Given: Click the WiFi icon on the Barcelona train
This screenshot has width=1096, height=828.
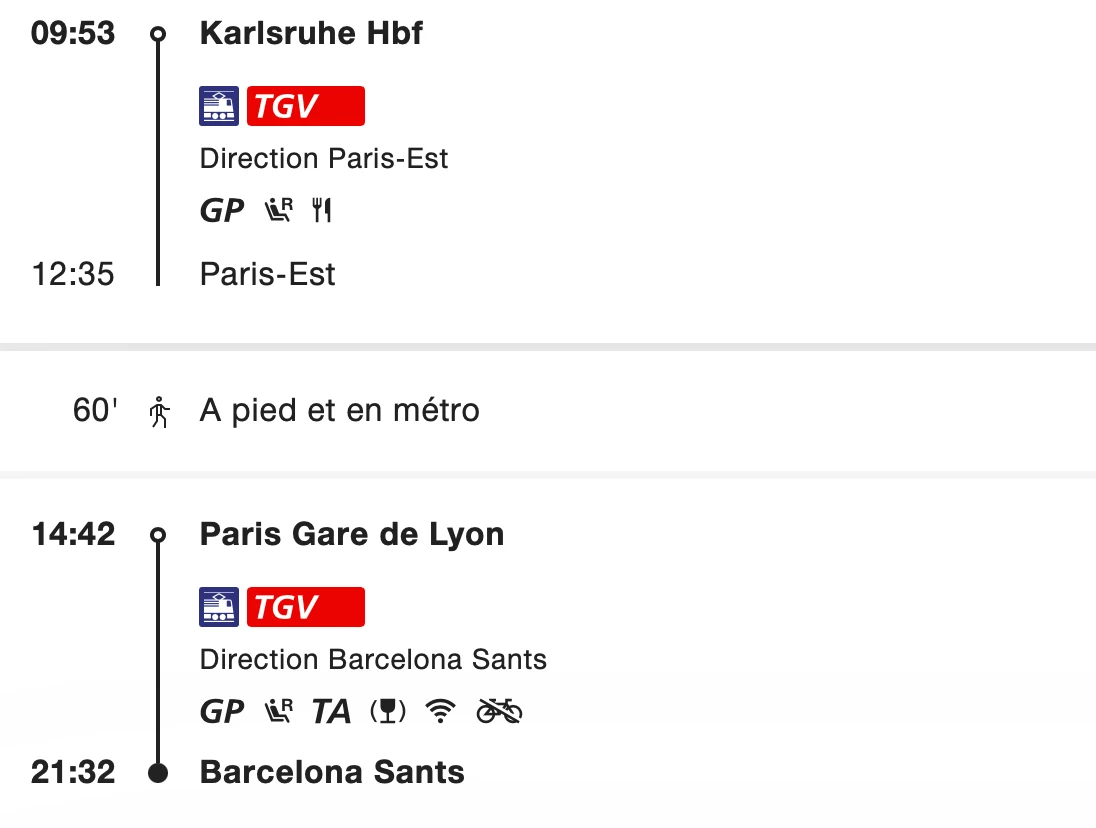Looking at the screenshot, I should [x=440, y=711].
